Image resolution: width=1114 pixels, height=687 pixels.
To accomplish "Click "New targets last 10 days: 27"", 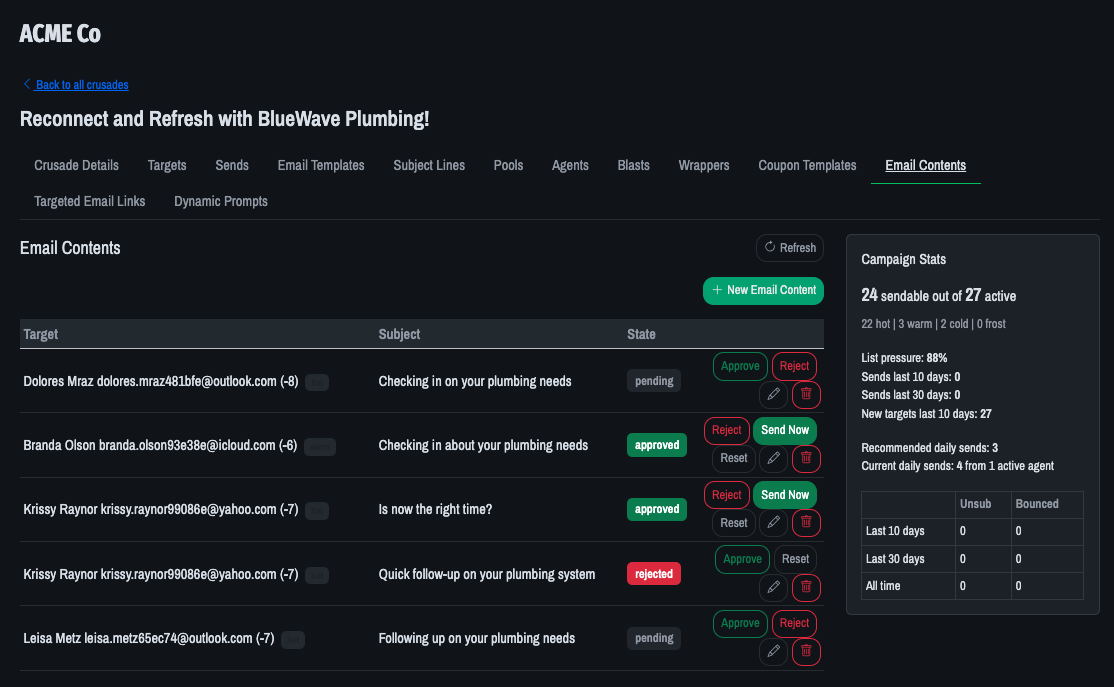I will coord(926,413).
